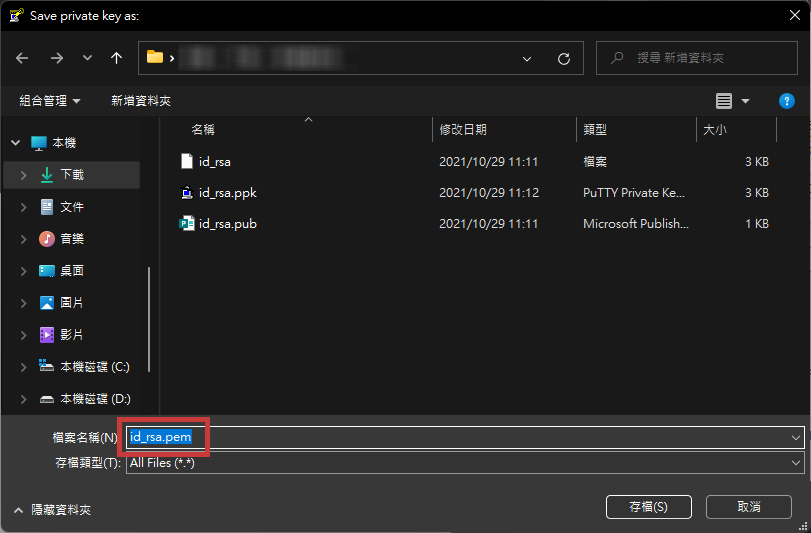Hide folders with 隱藏資料夾 toggle

pyautogui.click(x=53, y=510)
